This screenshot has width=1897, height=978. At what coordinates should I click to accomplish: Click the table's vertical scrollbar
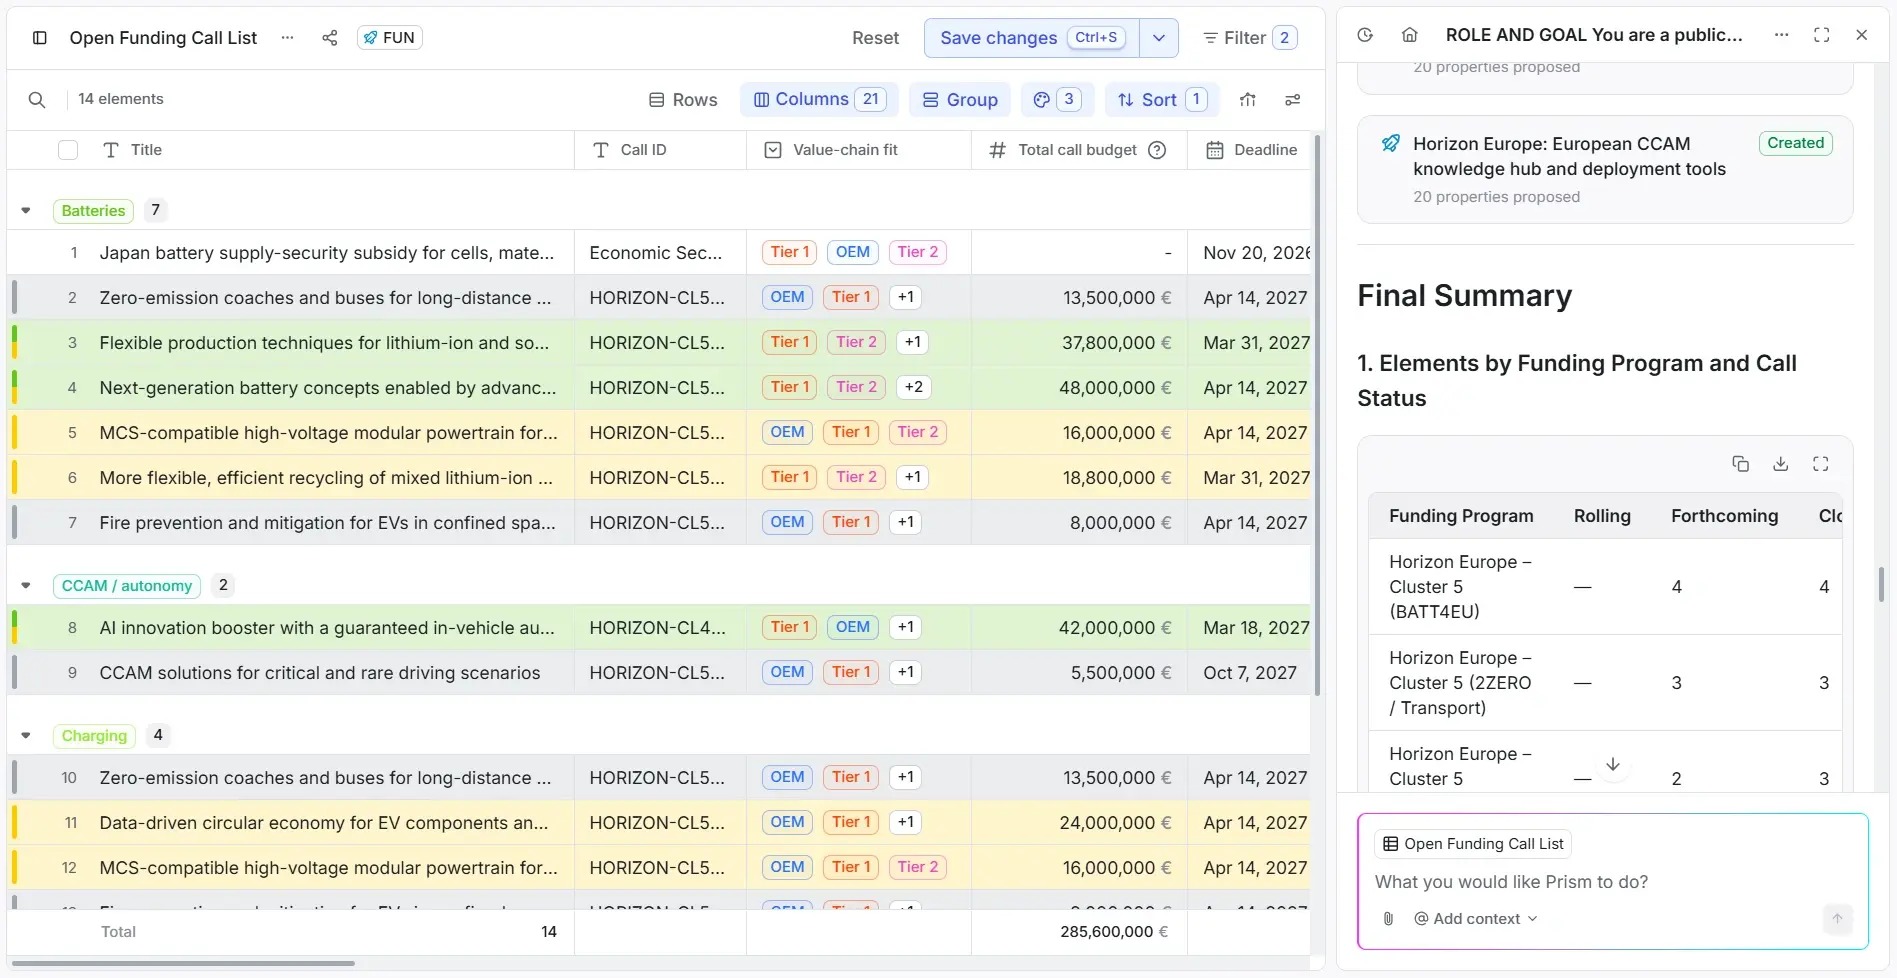click(x=1317, y=415)
